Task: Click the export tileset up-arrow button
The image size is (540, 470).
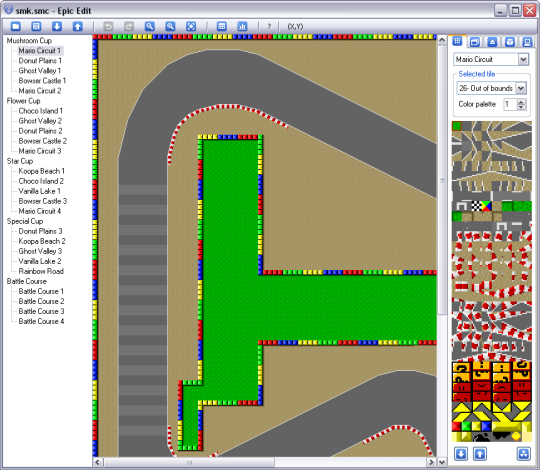Action: [480, 454]
